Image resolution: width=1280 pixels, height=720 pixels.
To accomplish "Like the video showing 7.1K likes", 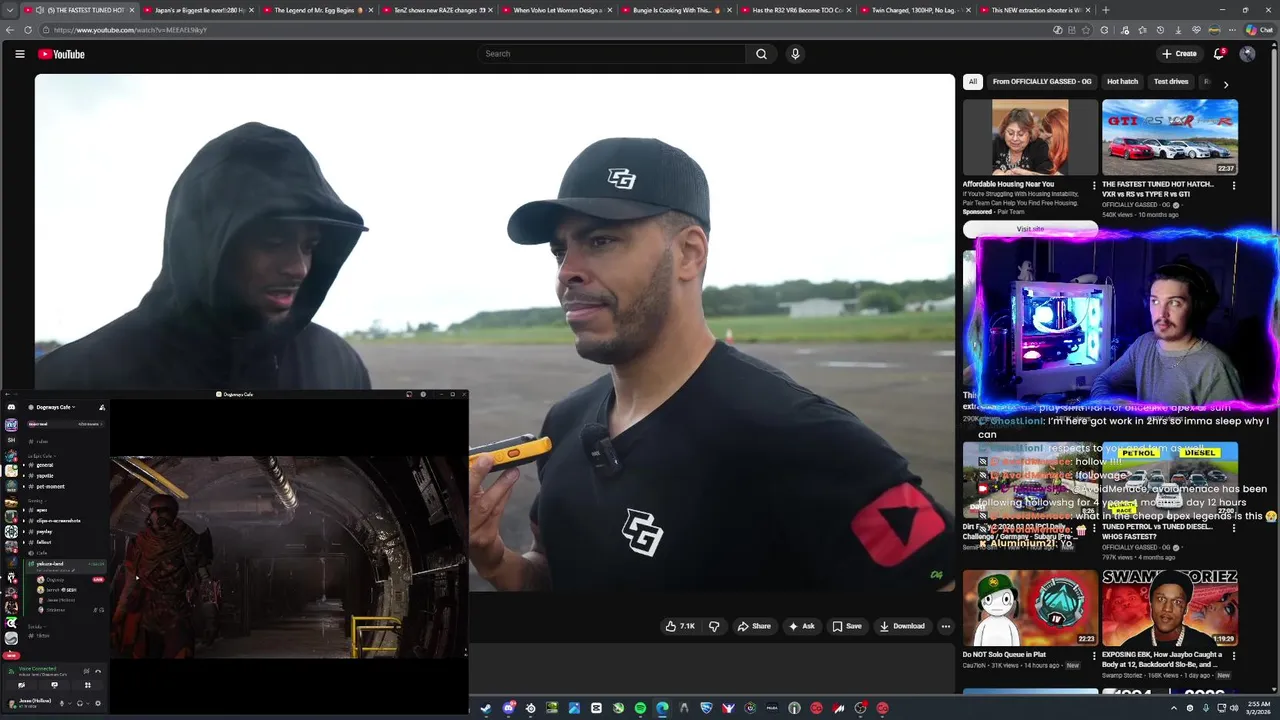I will tap(680, 626).
